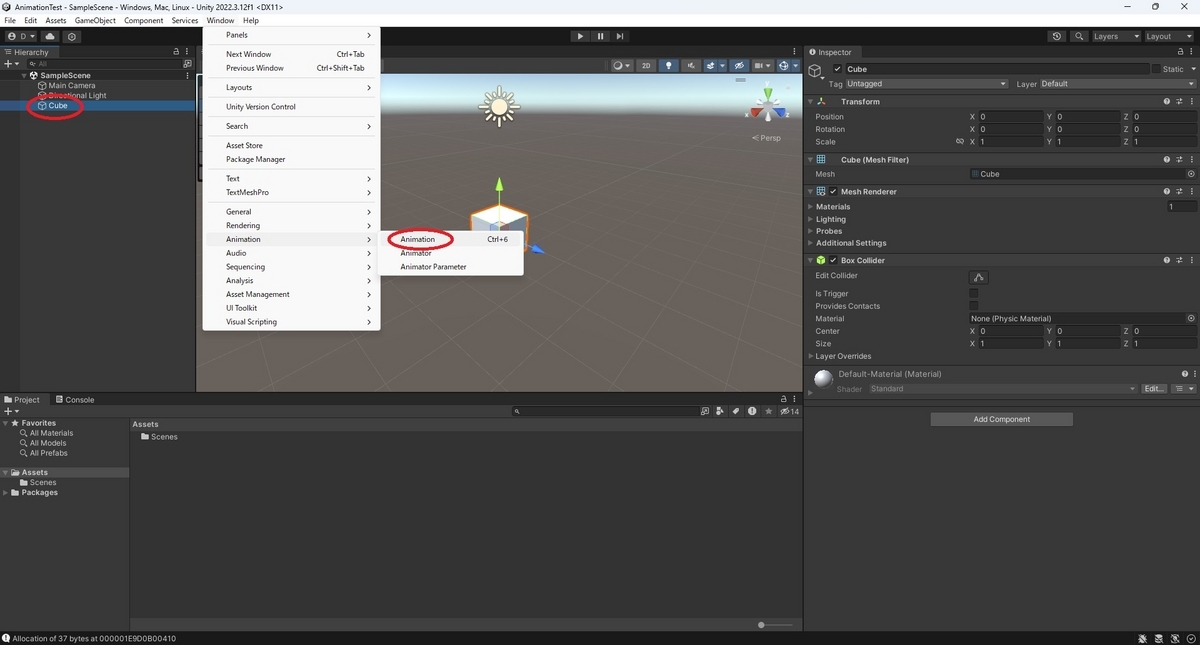Viewport: 1200px width, 645px height.
Task: Pause the game with the pause button
Action: [x=600, y=36]
